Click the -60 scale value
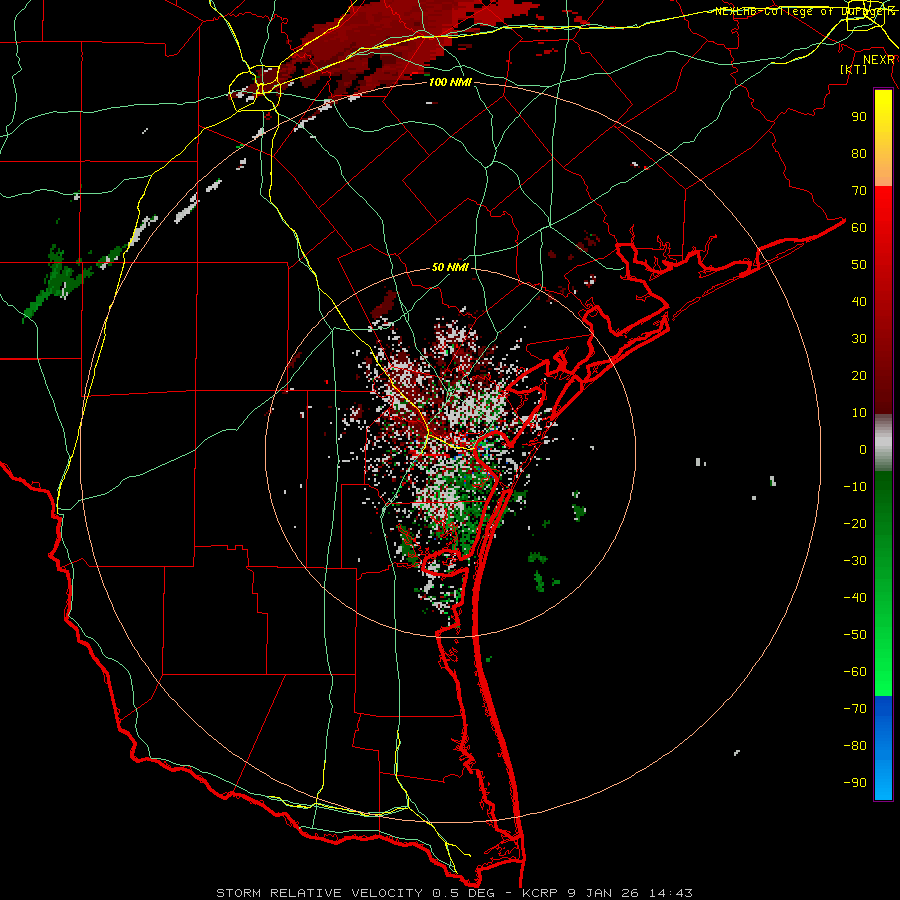Viewport: 900px width, 900px height. pyautogui.click(x=855, y=672)
